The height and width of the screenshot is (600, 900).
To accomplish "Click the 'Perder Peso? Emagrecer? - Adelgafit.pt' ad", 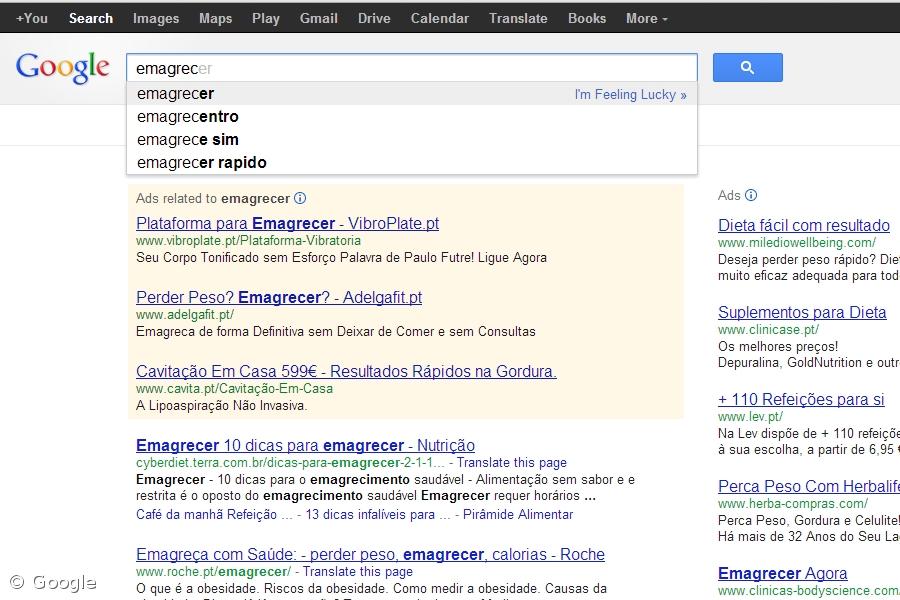I will (278, 297).
